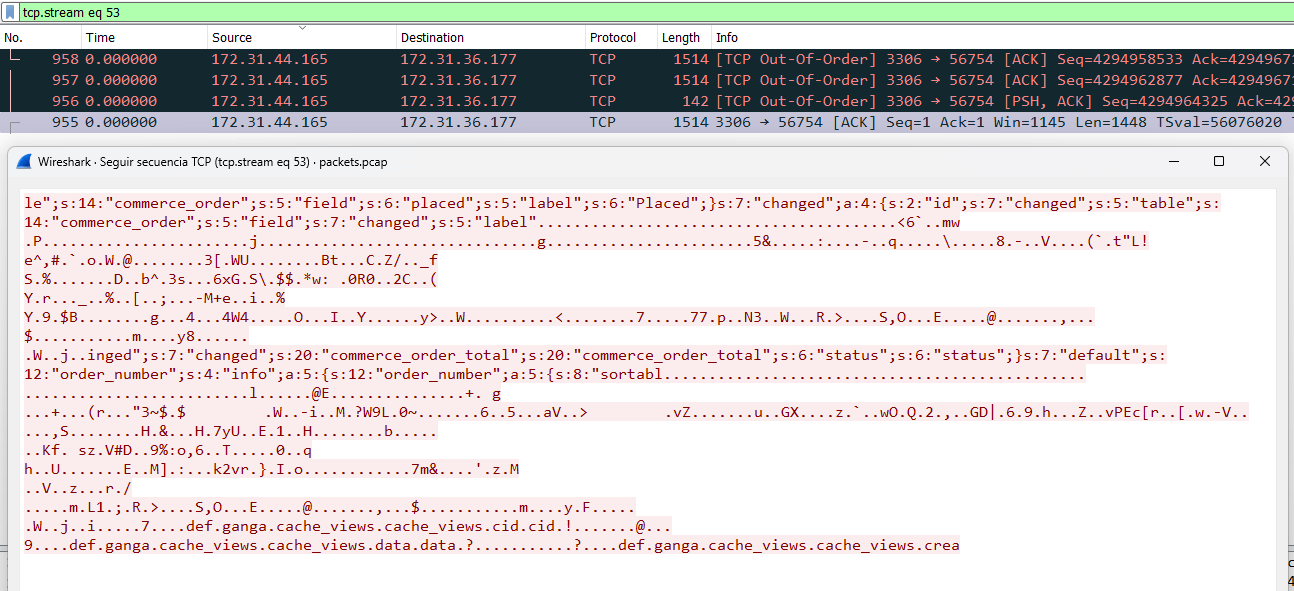The height and width of the screenshot is (591, 1294).
Task: Click the Wireshark fin icon in dialog title
Action: pos(25,161)
